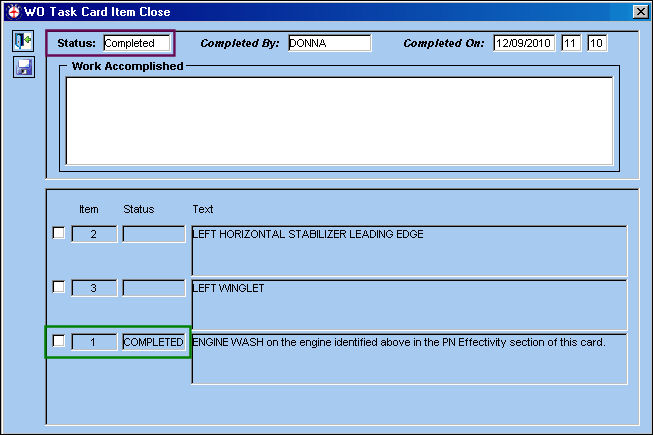
Task: Click the application logo in title bar
Action: pos(13,12)
